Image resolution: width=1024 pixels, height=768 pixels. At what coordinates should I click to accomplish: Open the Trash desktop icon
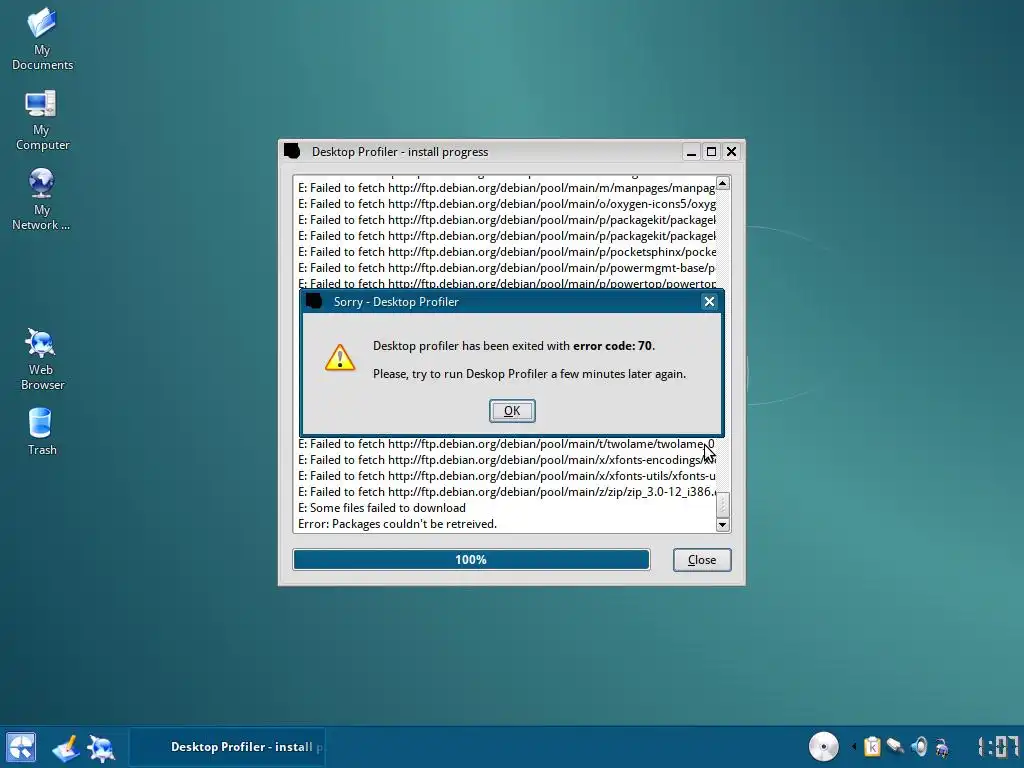(40, 431)
